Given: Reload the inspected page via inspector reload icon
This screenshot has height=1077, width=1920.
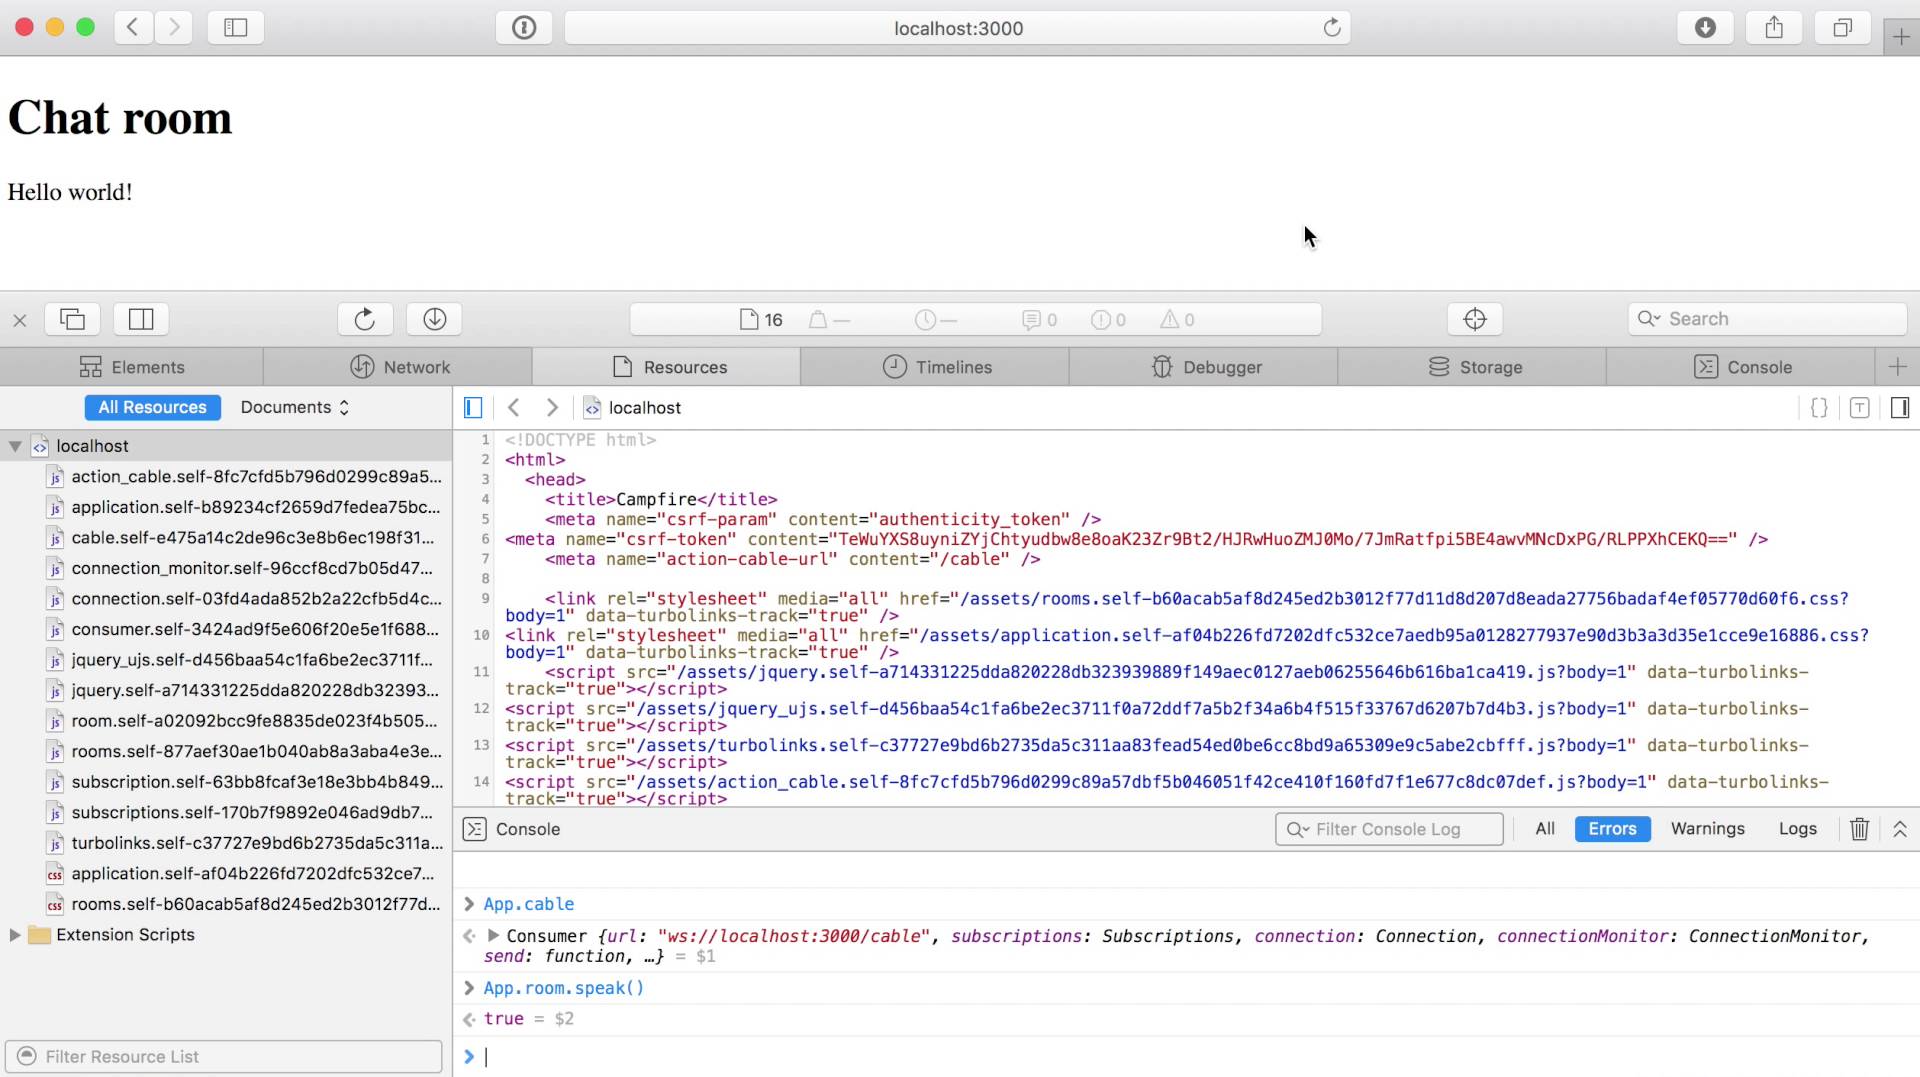Looking at the screenshot, I should pyautogui.click(x=365, y=319).
